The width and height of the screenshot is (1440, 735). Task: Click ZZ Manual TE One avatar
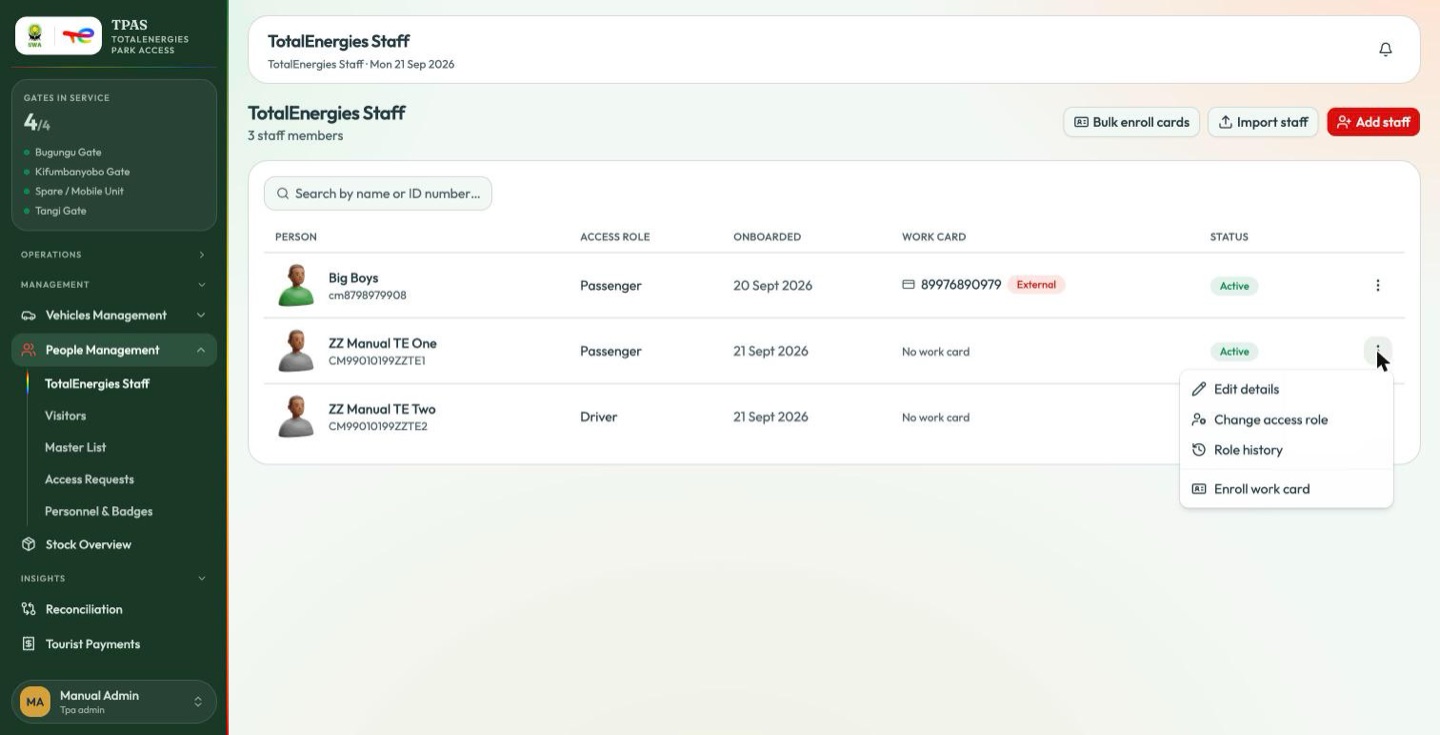point(296,351)
